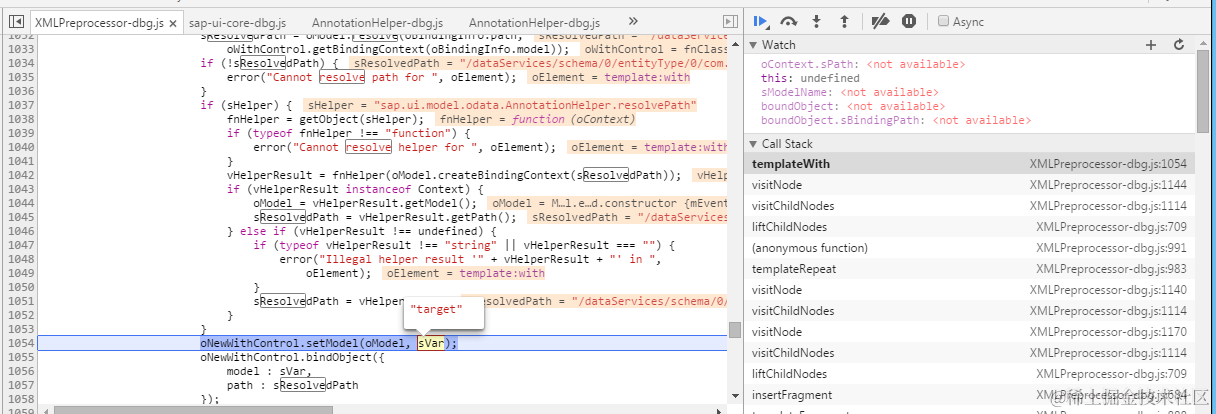
Task: Hide the debugger sidebar panel
Action: coord(728,21)
